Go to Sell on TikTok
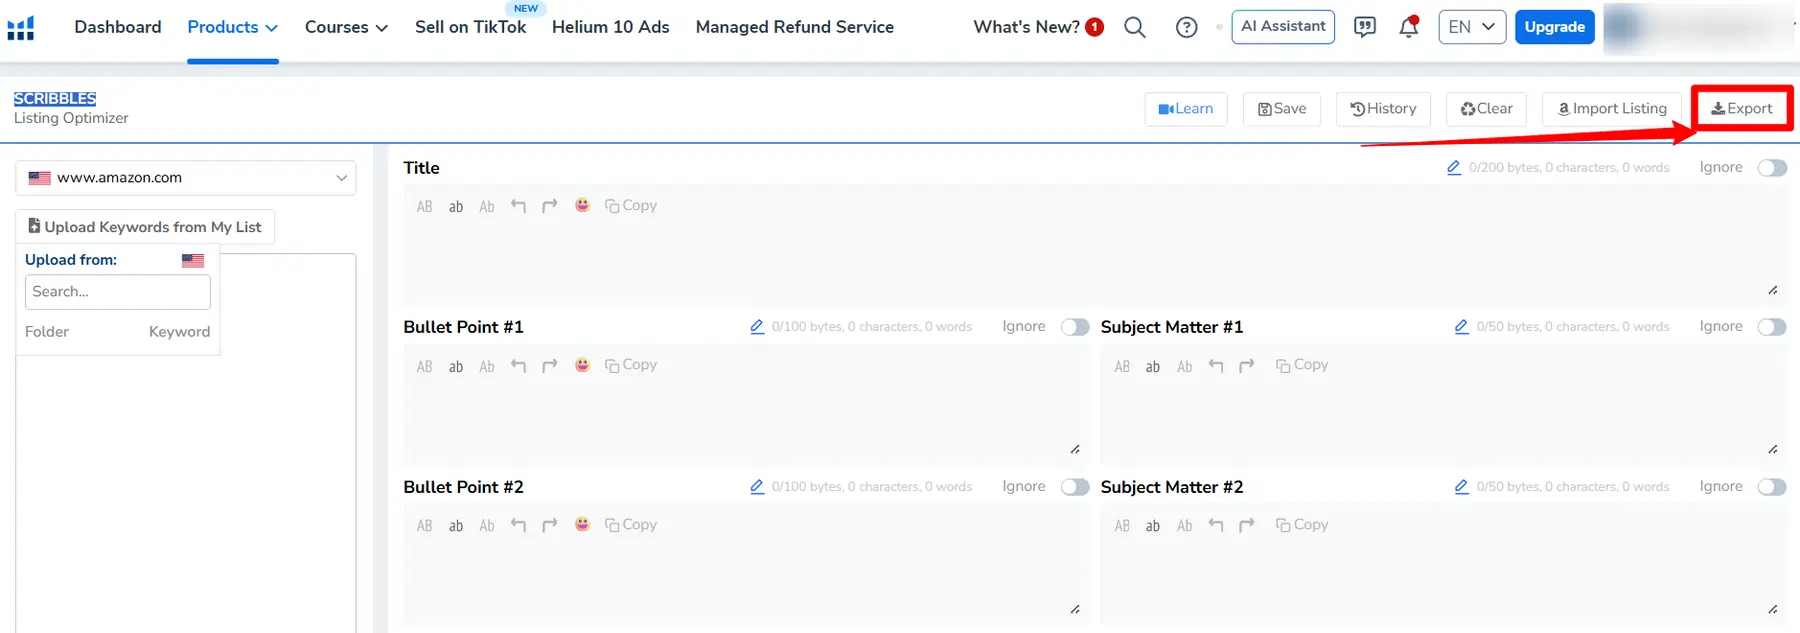This screenshot has height=633, width=1800. pos(470,27)
